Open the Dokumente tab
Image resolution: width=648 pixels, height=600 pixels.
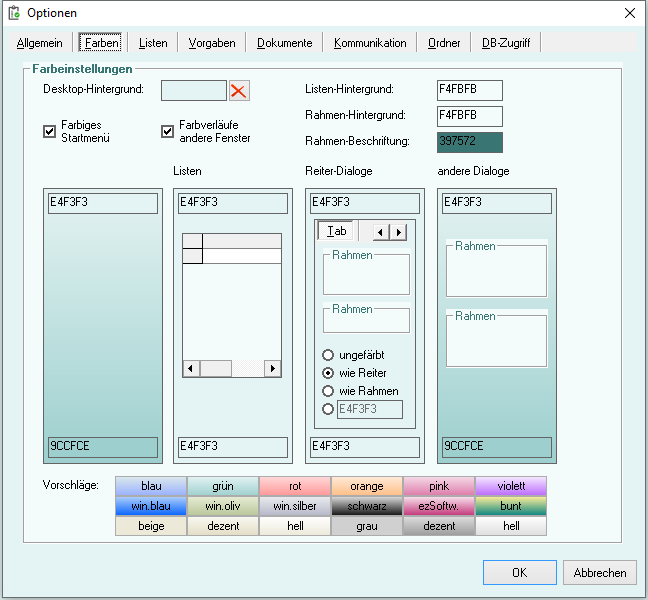(x=284, y=43)
